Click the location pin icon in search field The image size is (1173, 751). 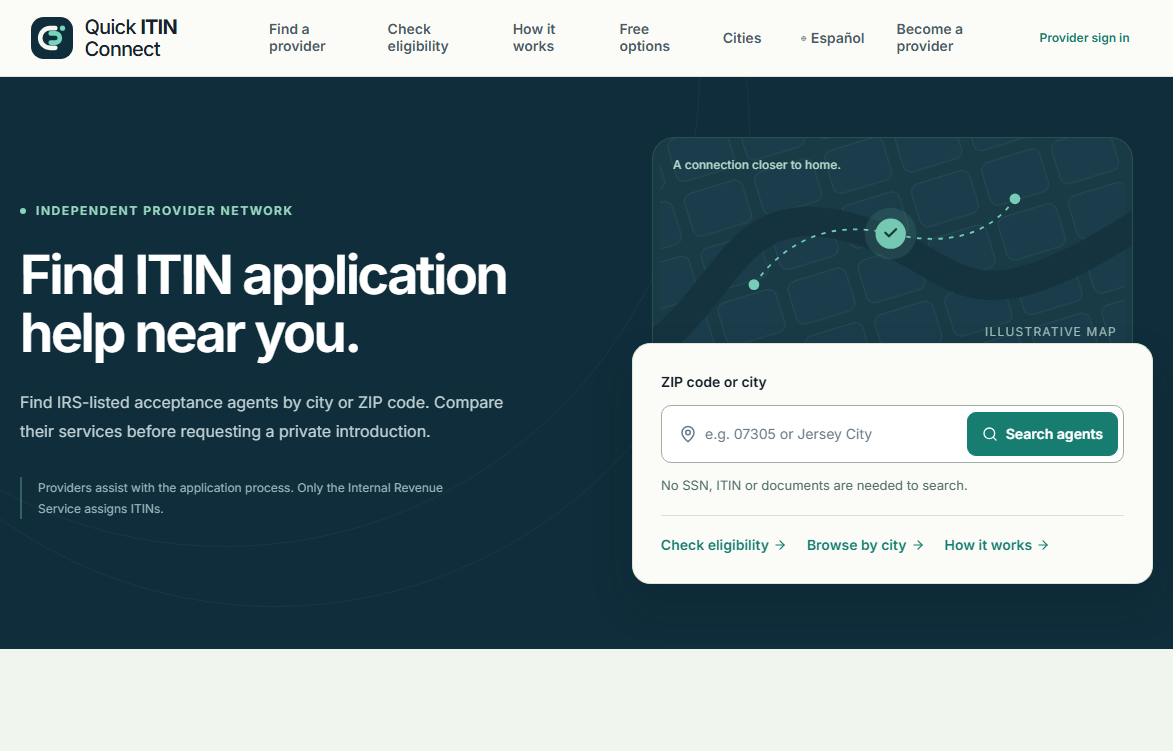tap(687, 434)
